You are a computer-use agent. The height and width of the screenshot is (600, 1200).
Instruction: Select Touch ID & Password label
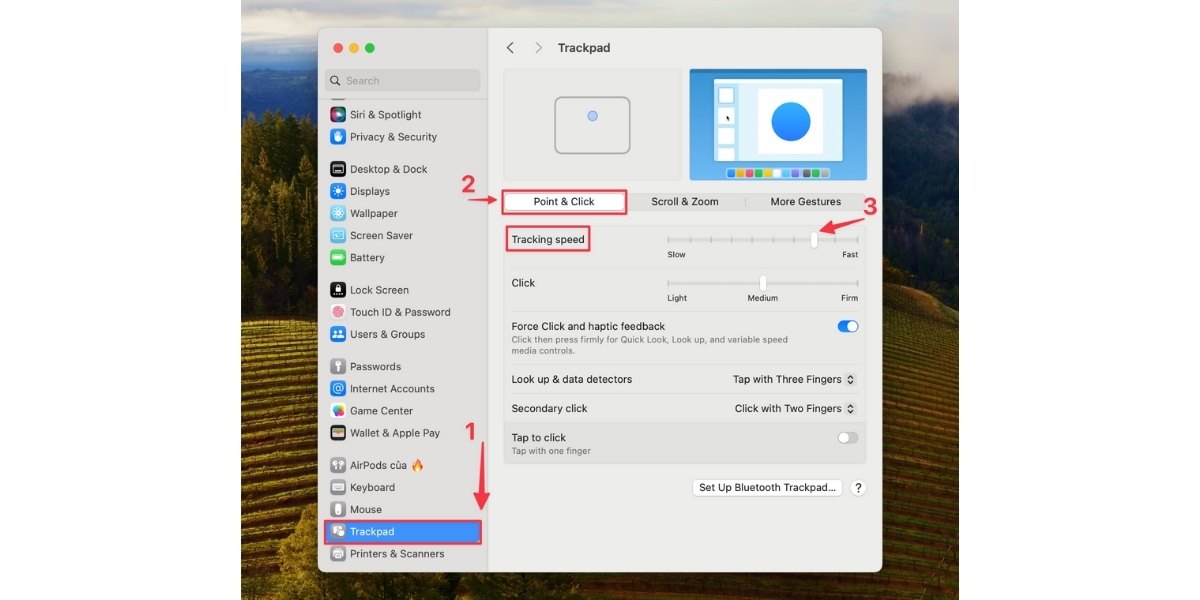pyautogui.click(x=400, y=312)
